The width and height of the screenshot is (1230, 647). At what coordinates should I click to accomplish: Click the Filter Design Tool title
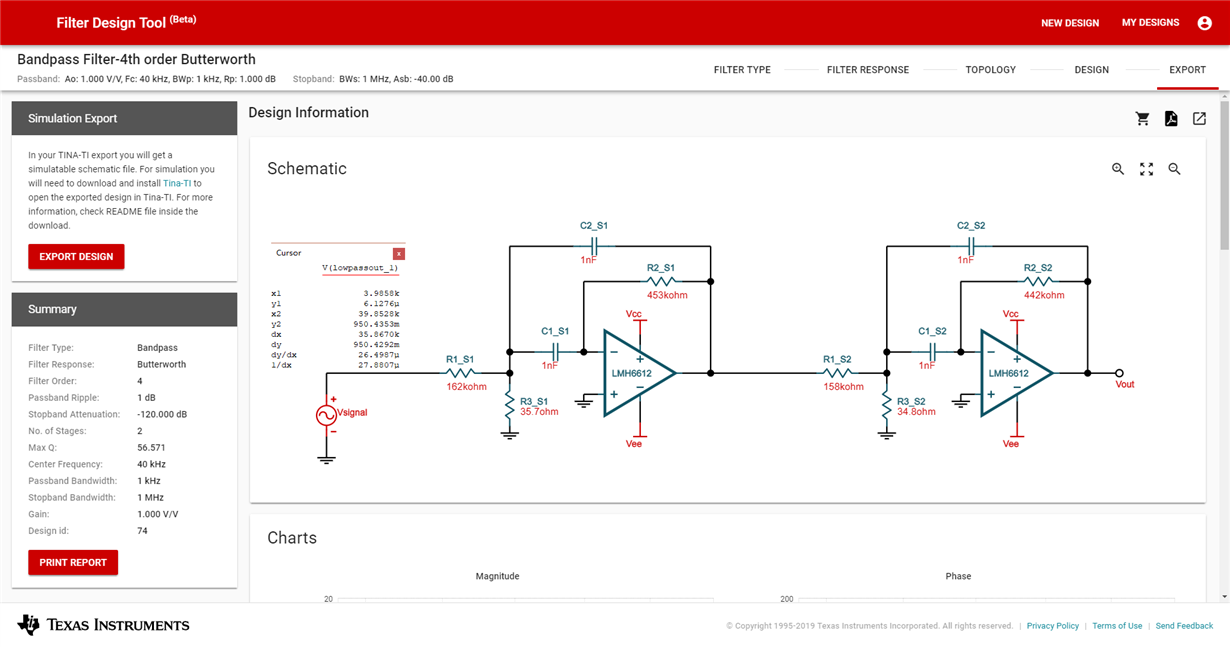coord(124,23)
